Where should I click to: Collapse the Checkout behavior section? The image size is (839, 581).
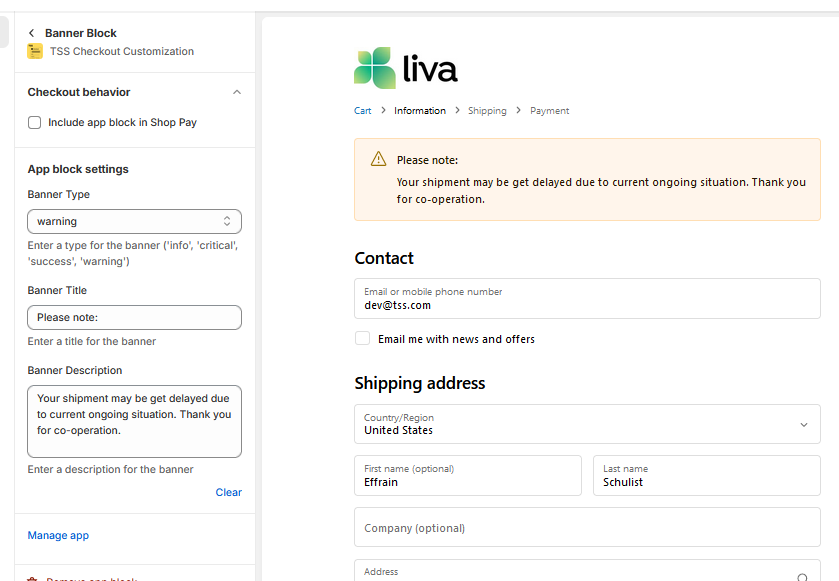(x=237, y=92)
